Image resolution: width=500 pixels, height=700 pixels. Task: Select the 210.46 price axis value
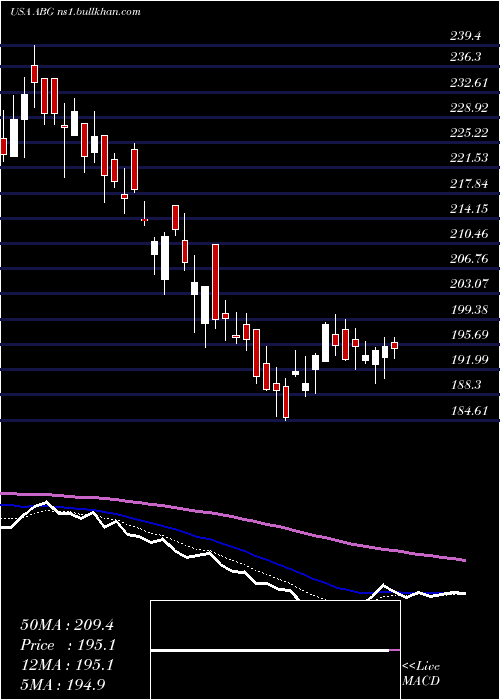point(468,233)
